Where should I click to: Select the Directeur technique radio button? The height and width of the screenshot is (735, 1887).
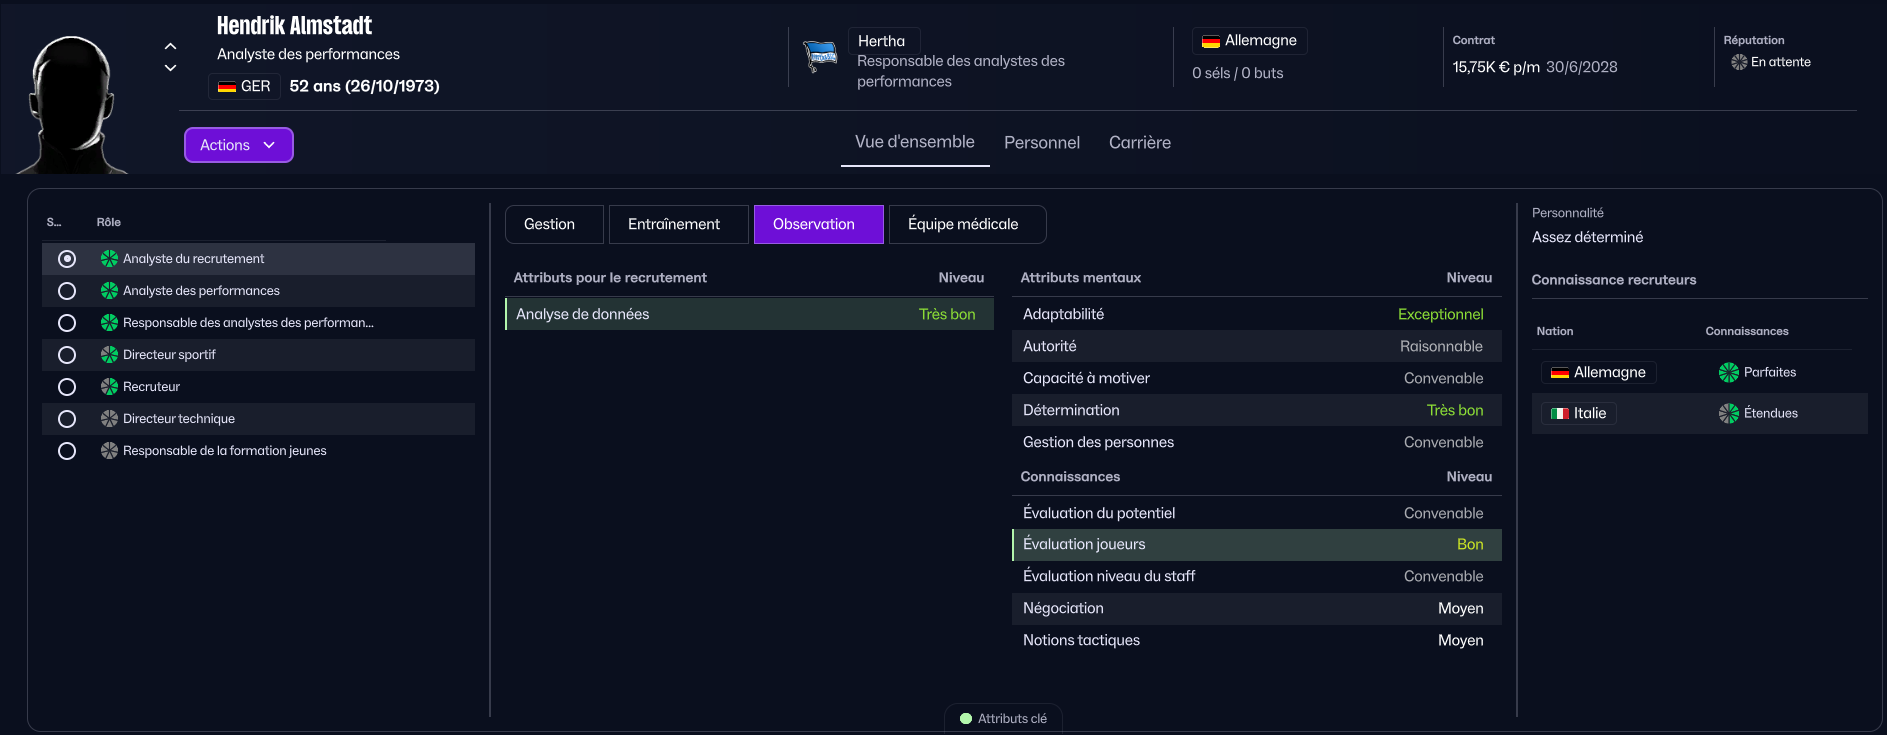[x=67, y=419]
